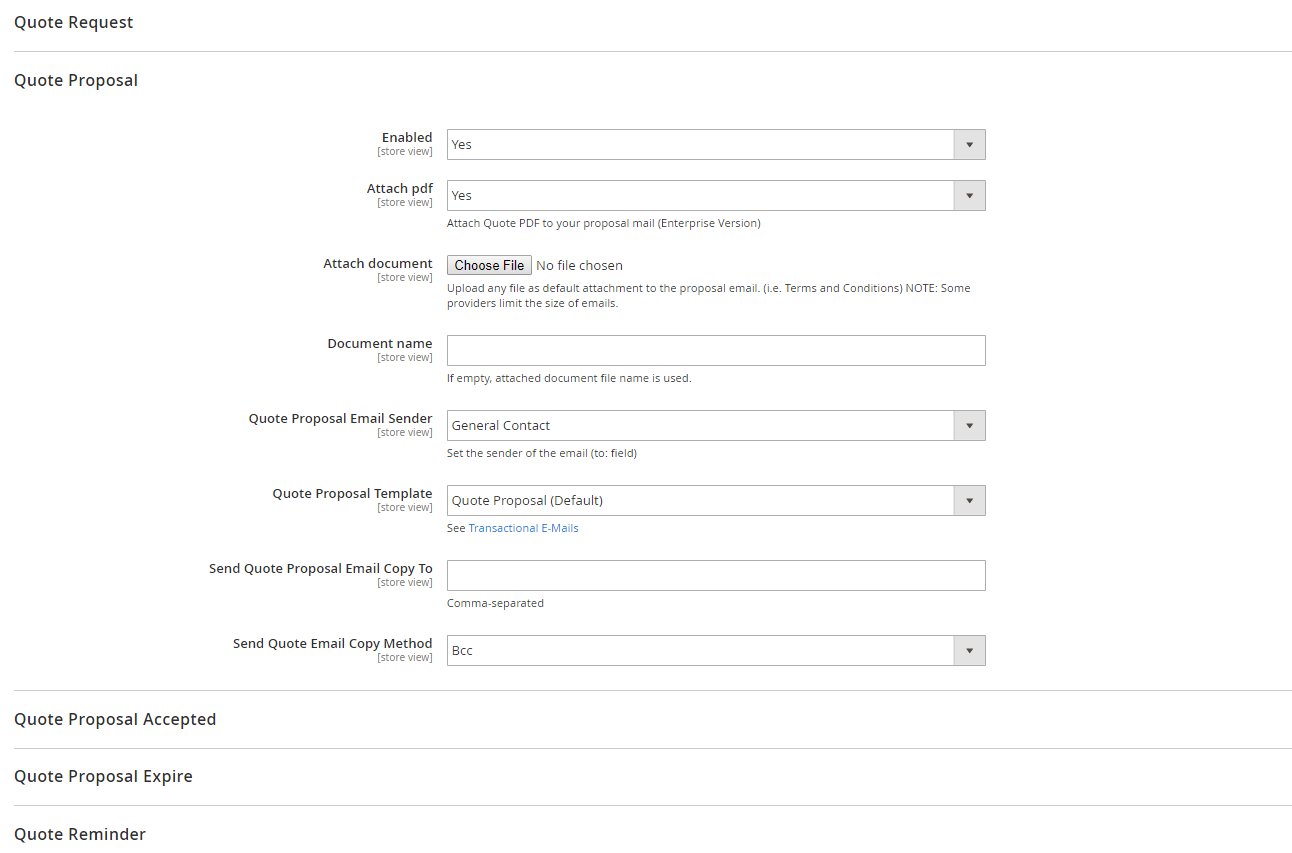Focus the Send Quote Proposal Email Copy To field

click(x=716, y=575)
